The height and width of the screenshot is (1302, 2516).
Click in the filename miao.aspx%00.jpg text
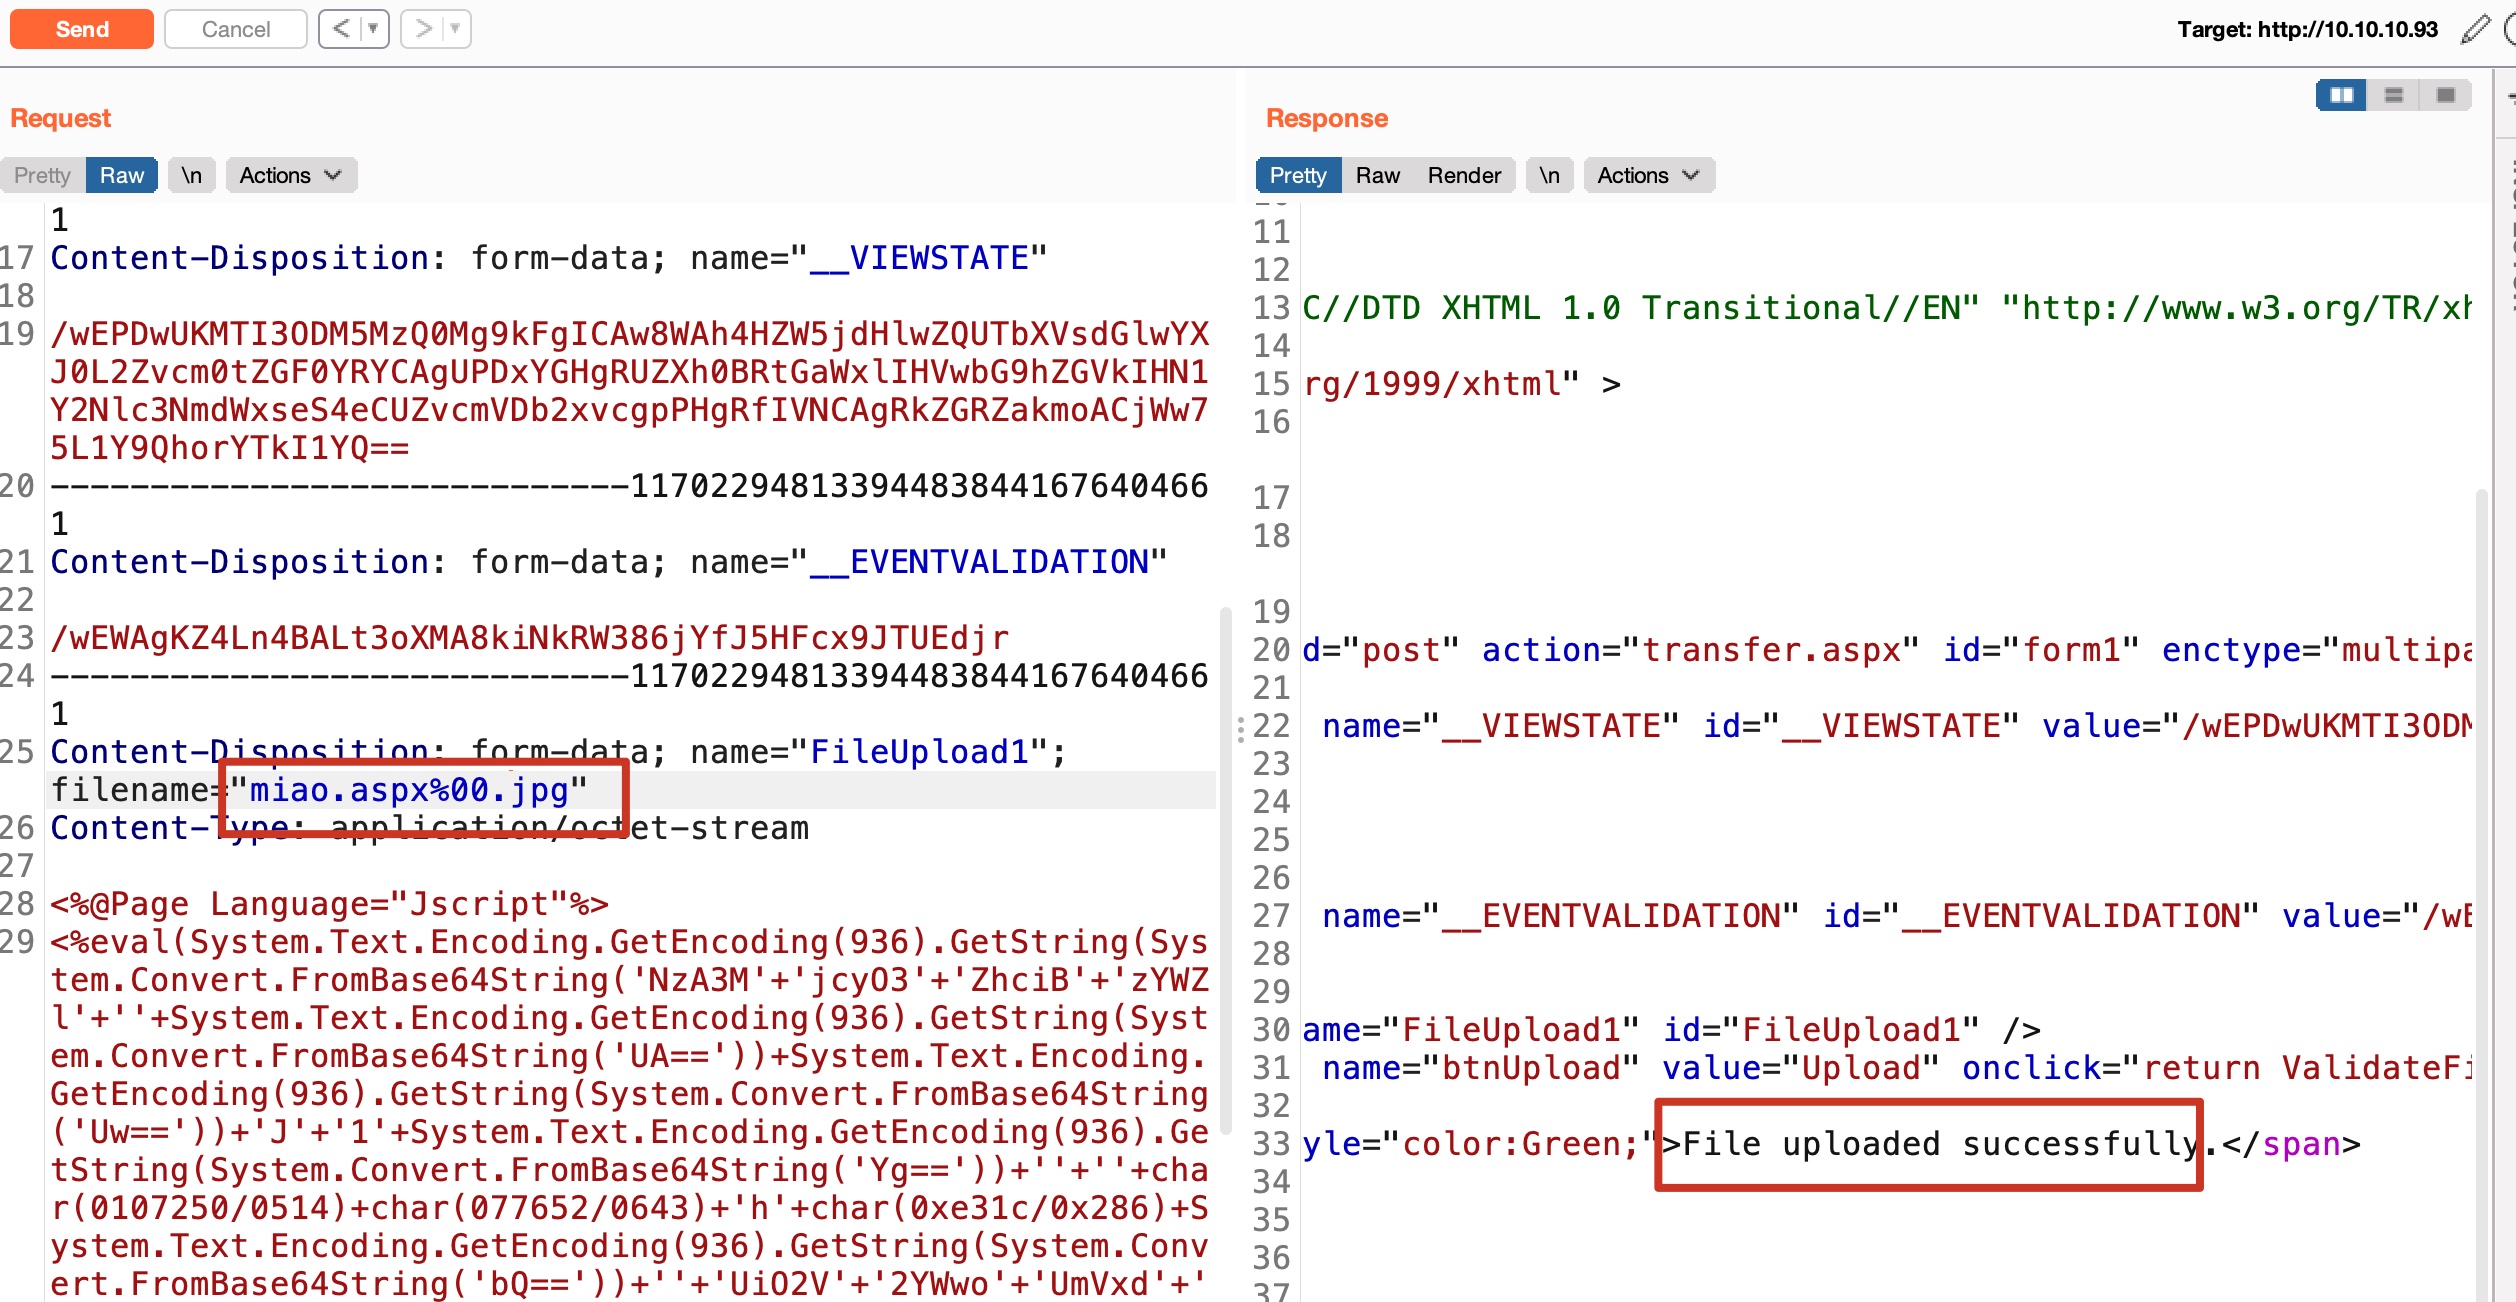coord(409,790)
